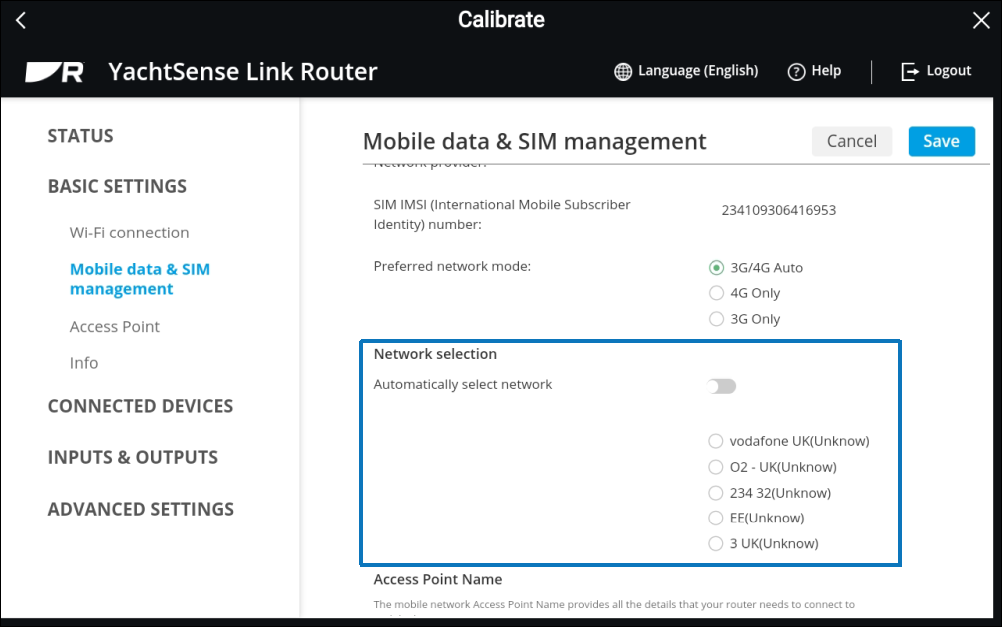
Task: Select the 3 UK(Unknow) network
Action: coord(716,544)
